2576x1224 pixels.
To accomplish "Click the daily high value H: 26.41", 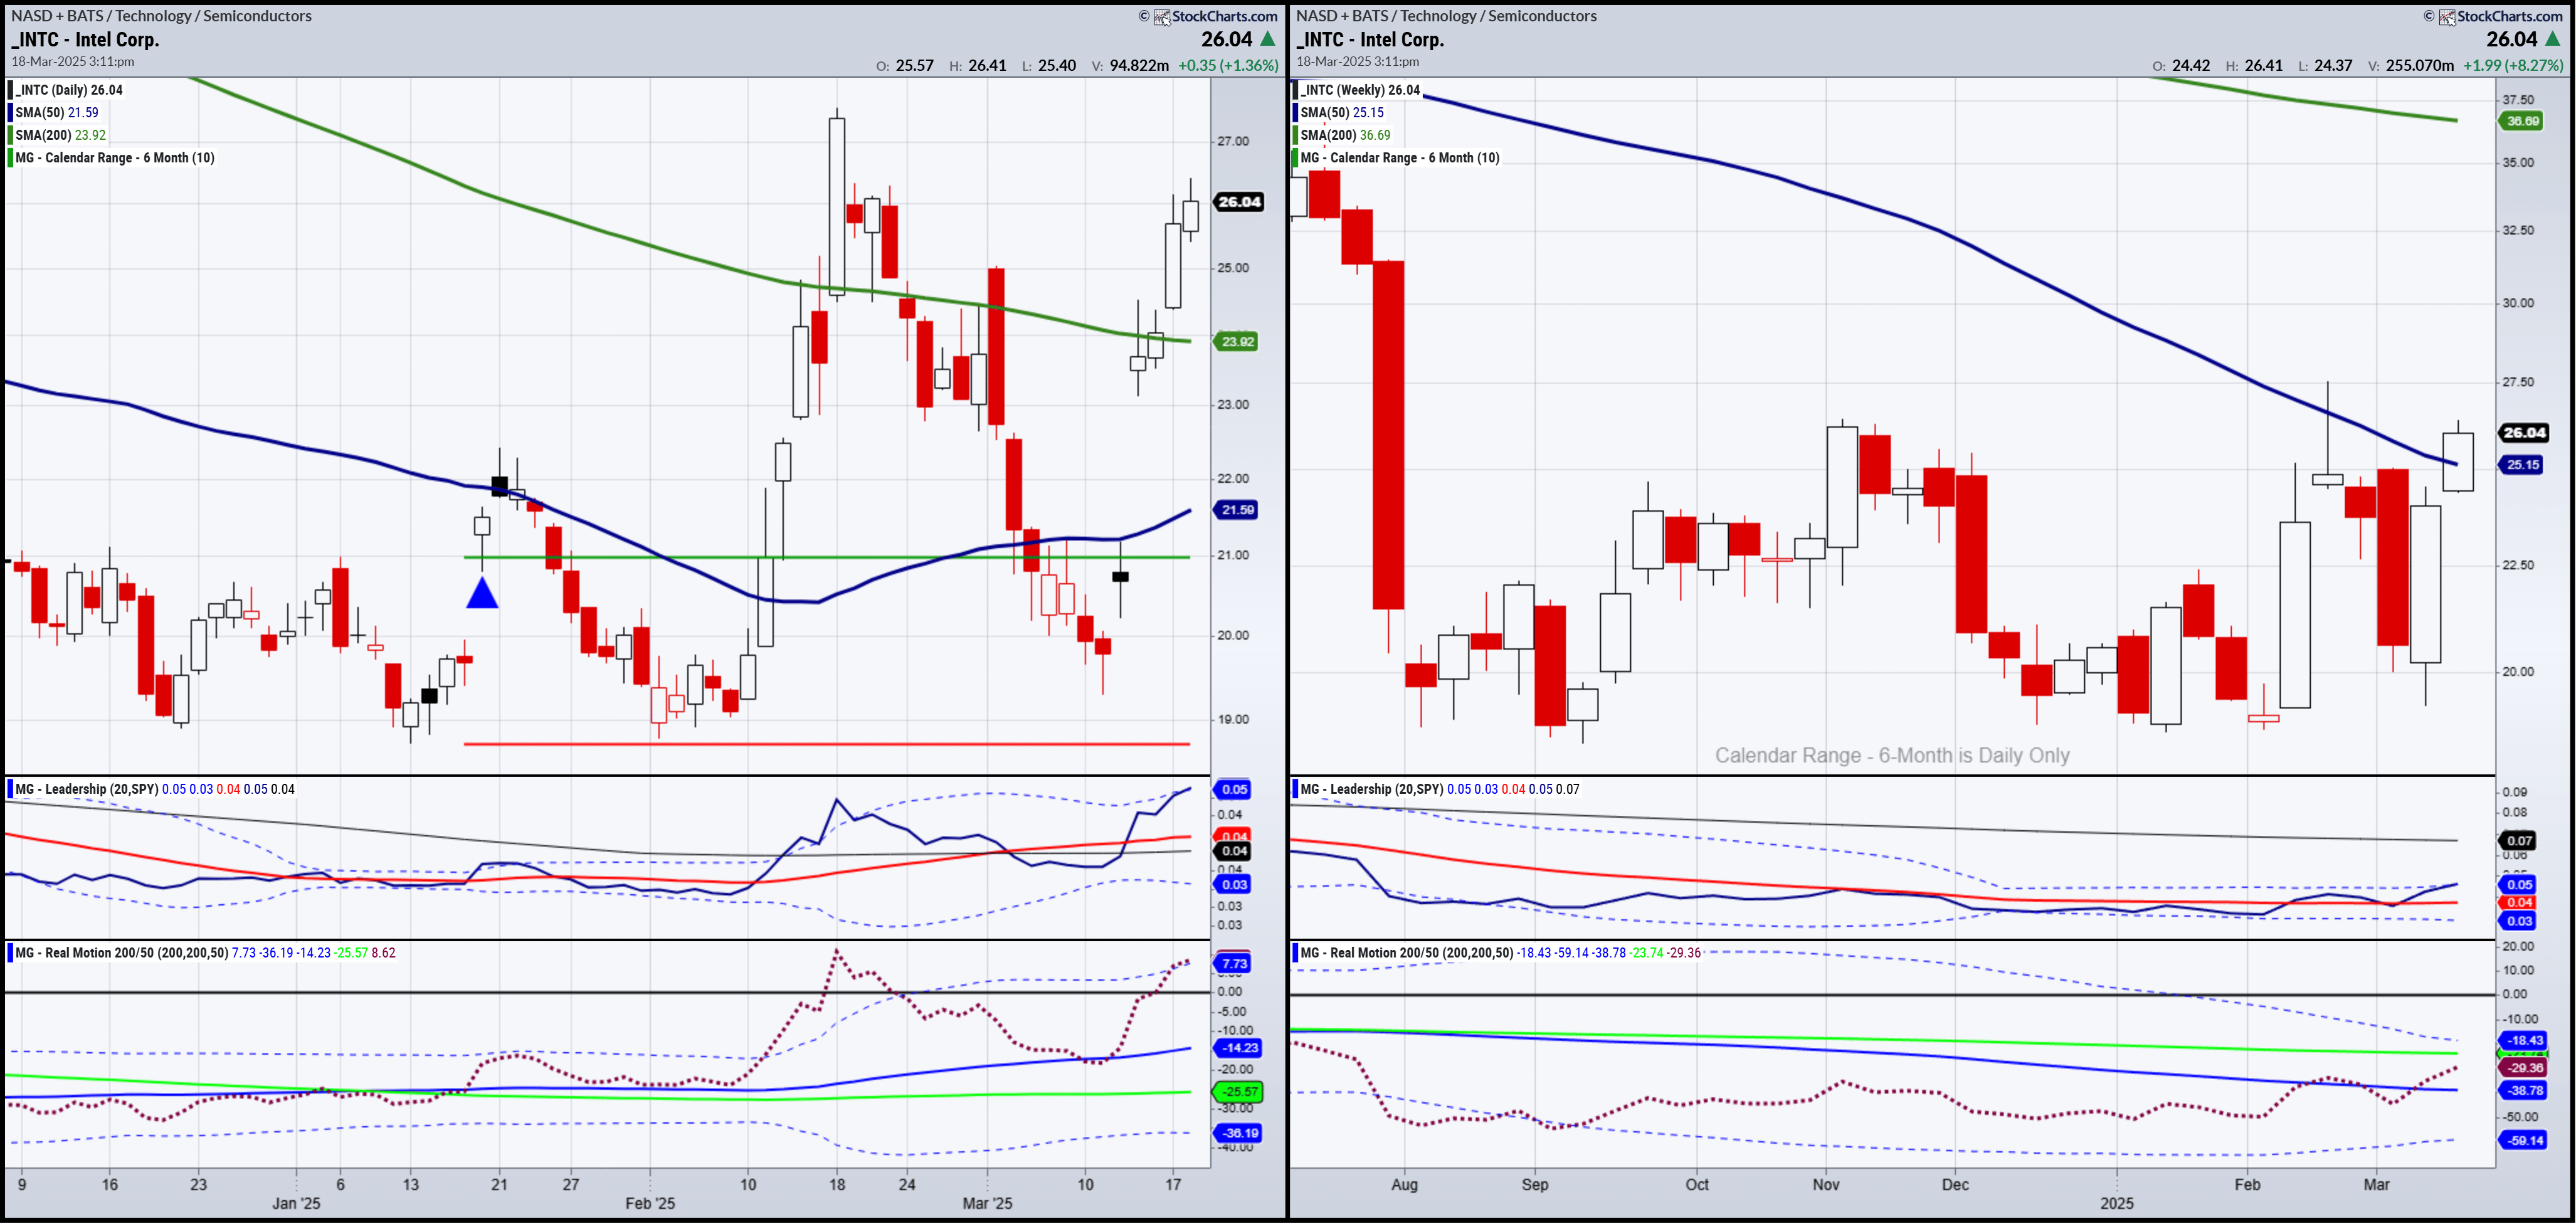I will click(x=977, y=66).
